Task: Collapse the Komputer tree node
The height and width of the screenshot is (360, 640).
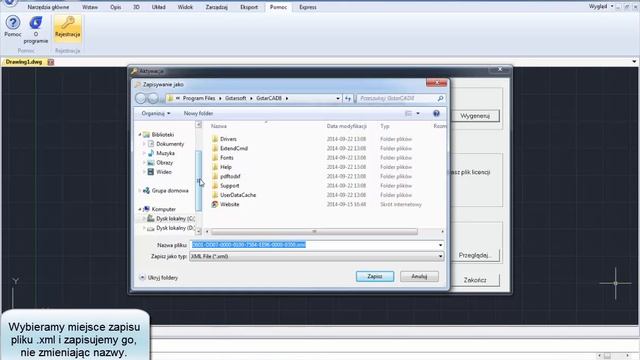Action: 140,209
